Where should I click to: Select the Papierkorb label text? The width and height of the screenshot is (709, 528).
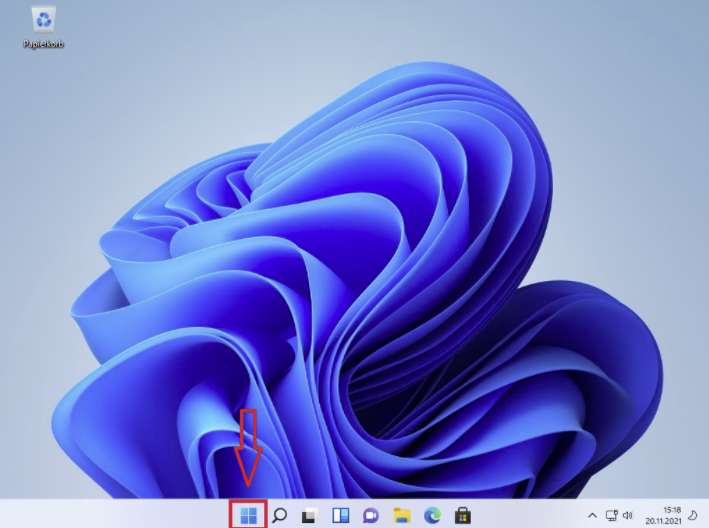(43, 44)
